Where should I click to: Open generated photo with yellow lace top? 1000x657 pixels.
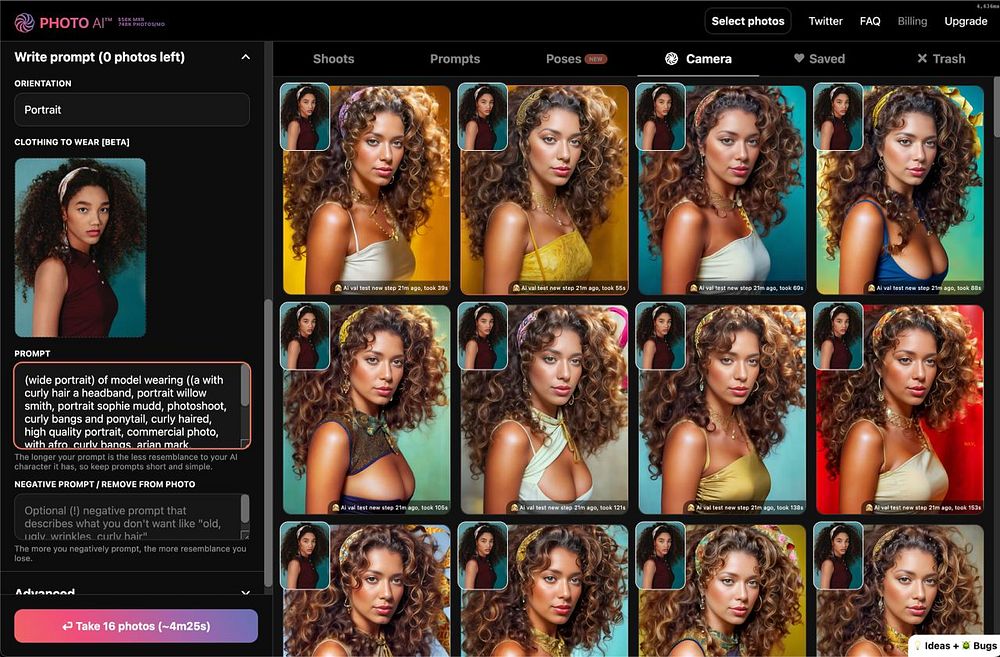[x=544, y=189]
